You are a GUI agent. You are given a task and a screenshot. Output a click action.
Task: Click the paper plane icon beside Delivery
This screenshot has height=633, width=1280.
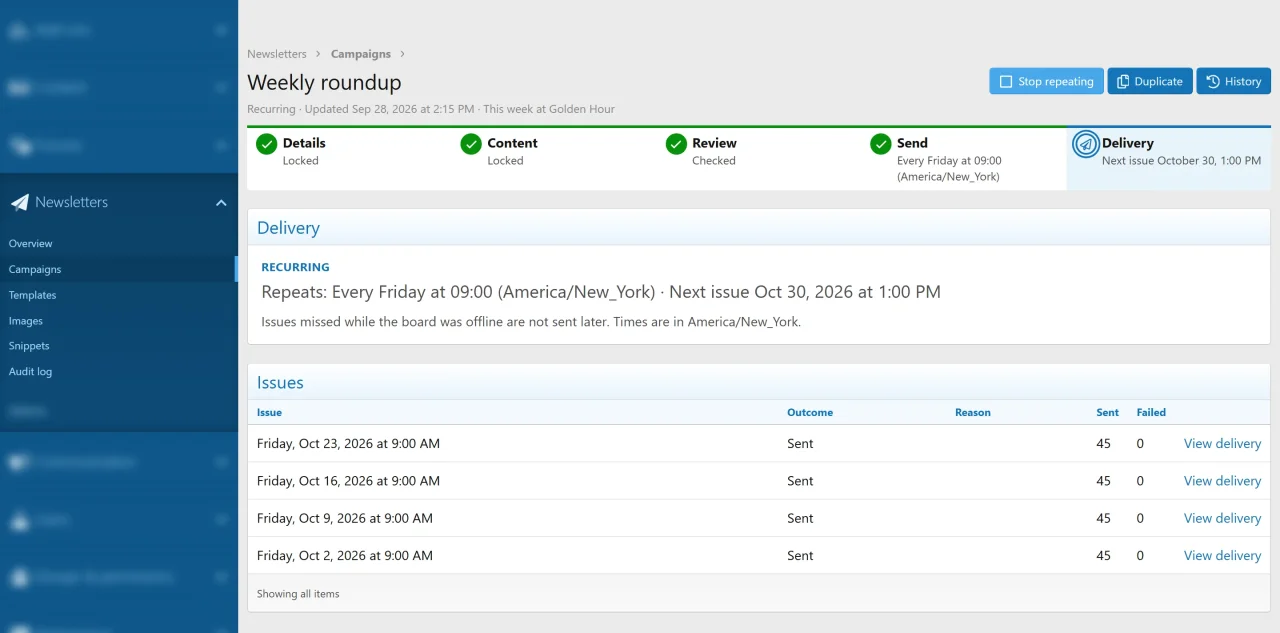coord(1086,144)
